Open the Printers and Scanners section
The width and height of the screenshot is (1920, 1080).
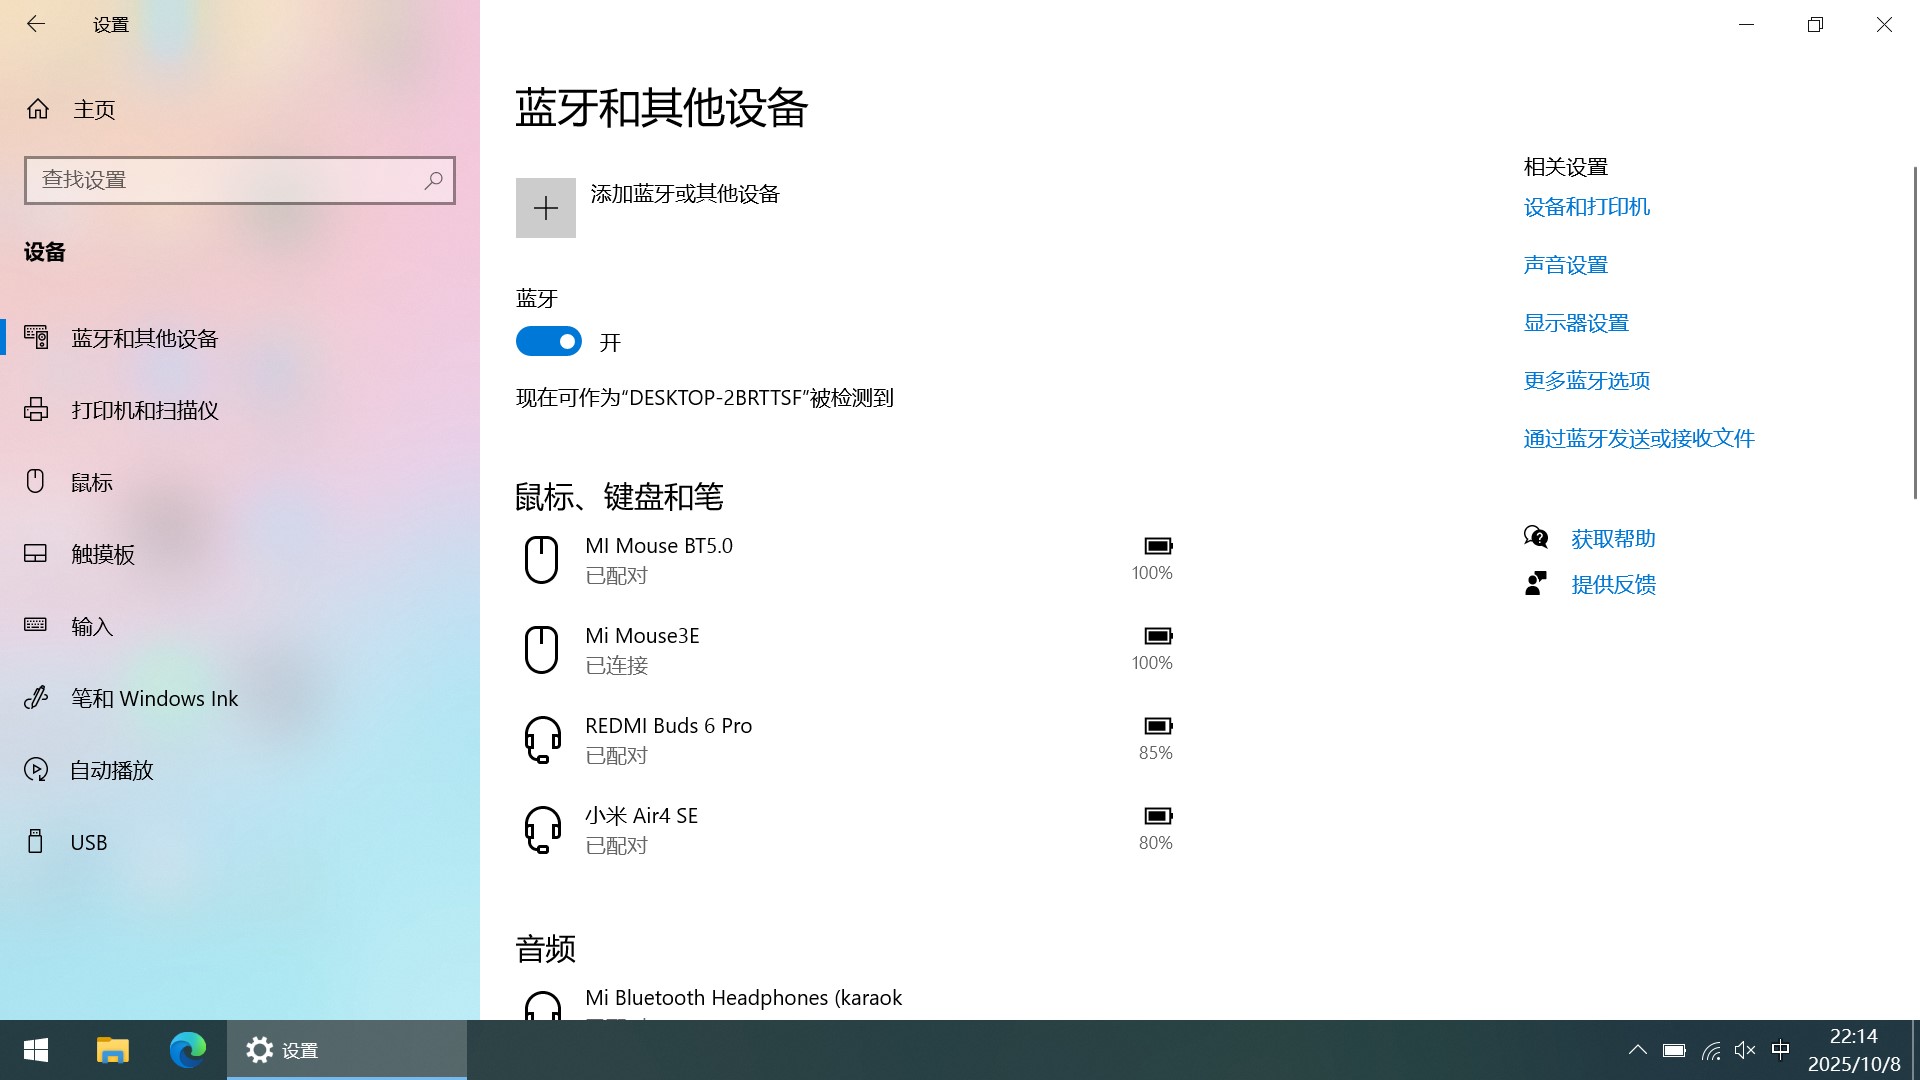point(145,410)
